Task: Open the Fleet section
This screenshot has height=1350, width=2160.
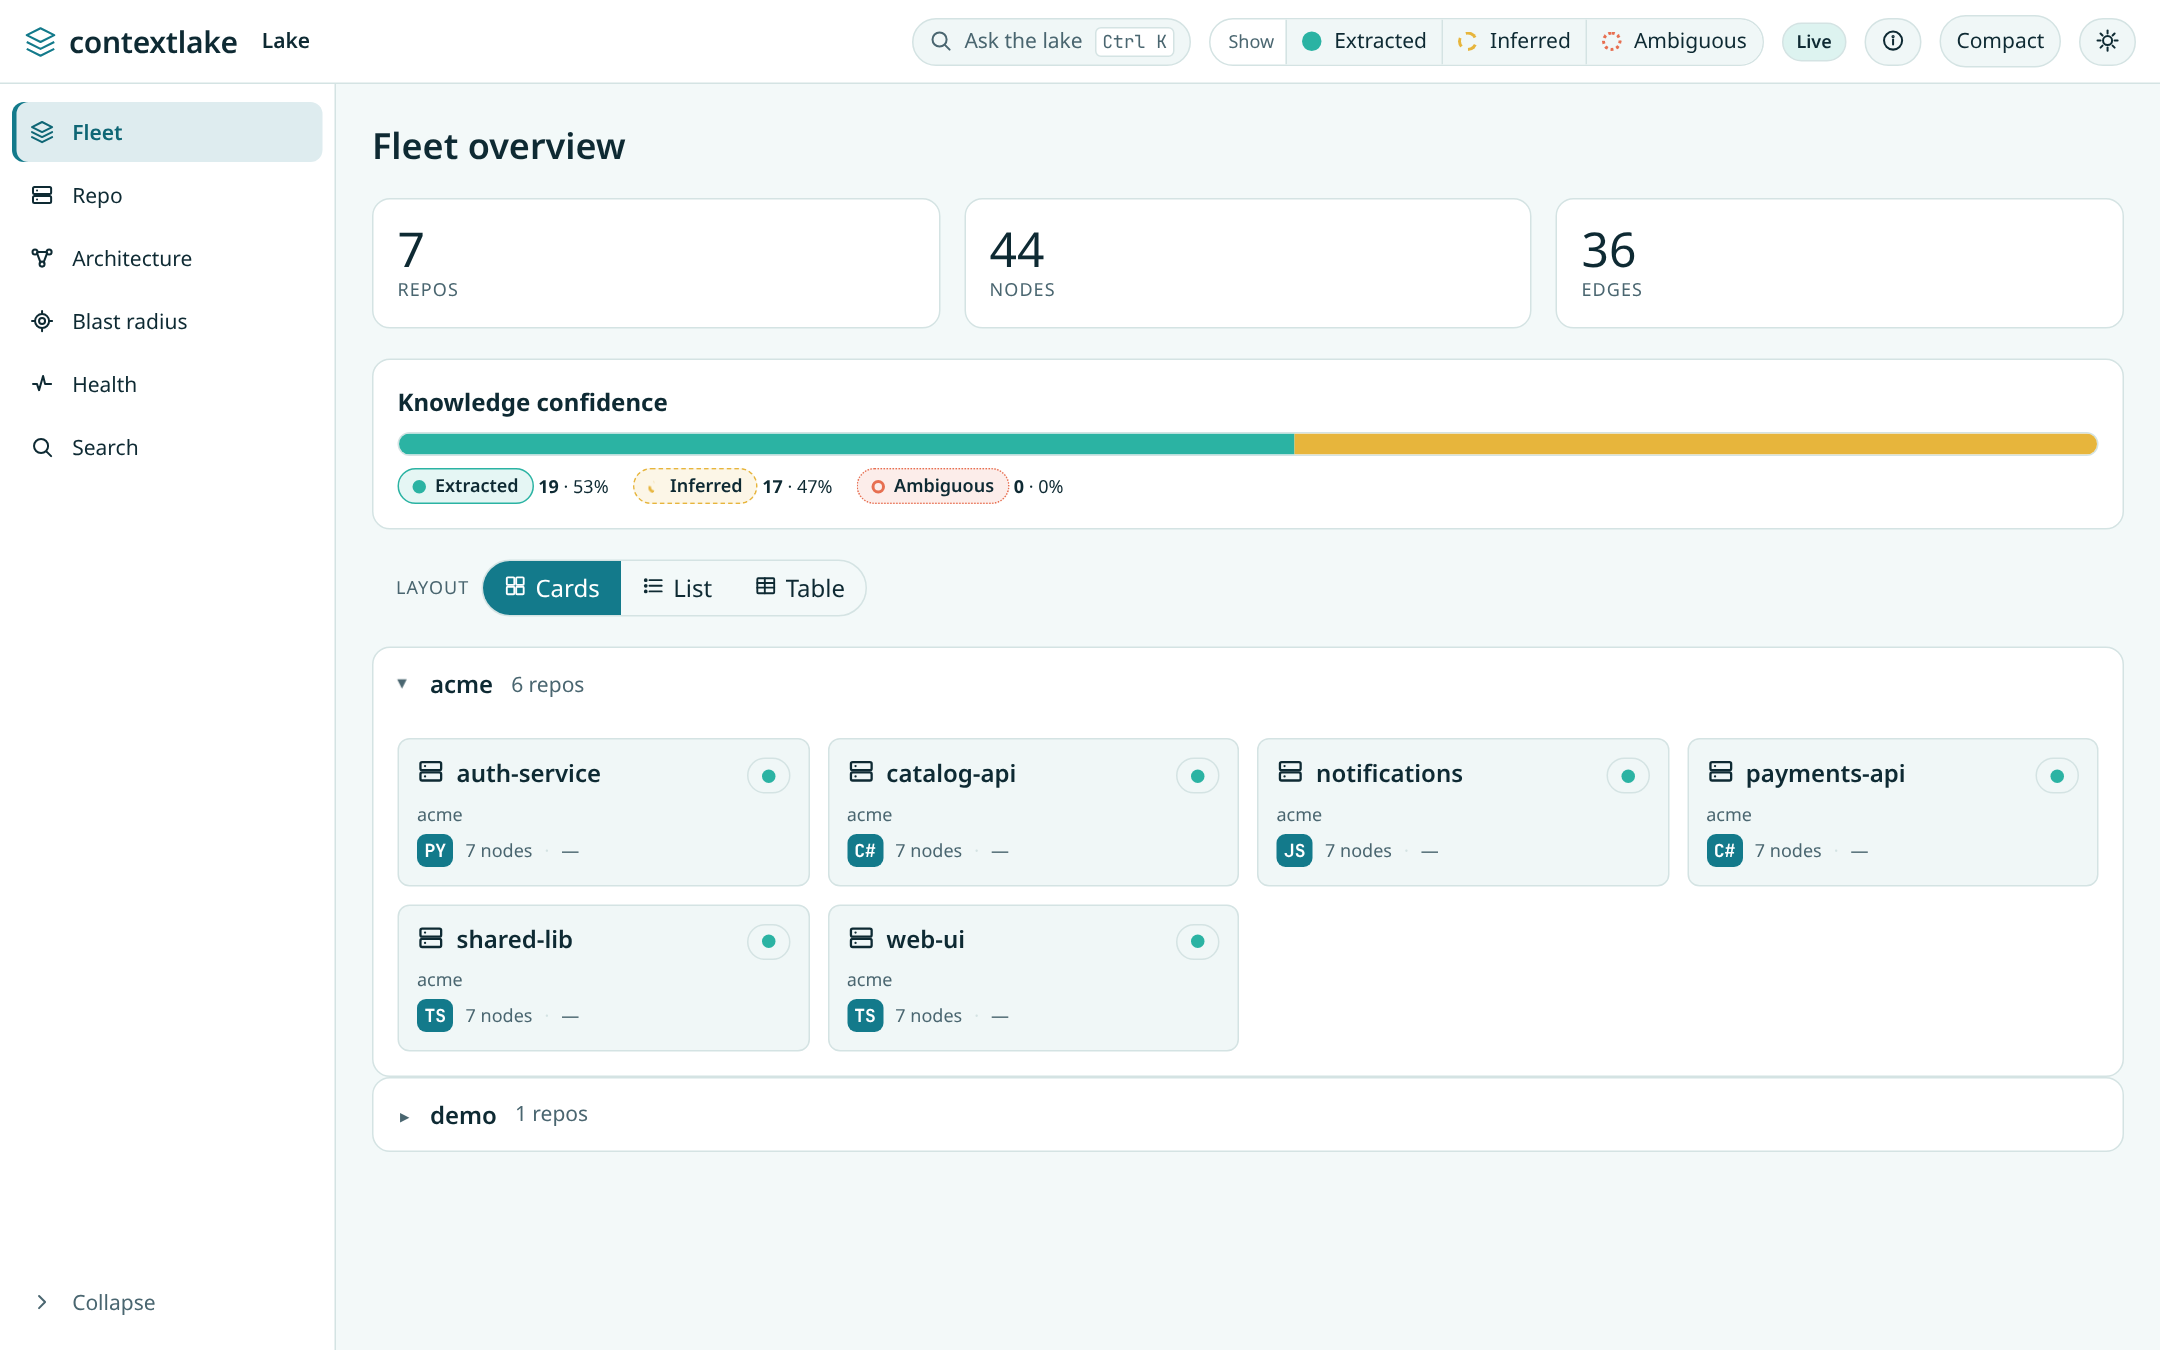Action: click(x=167, y=132)
